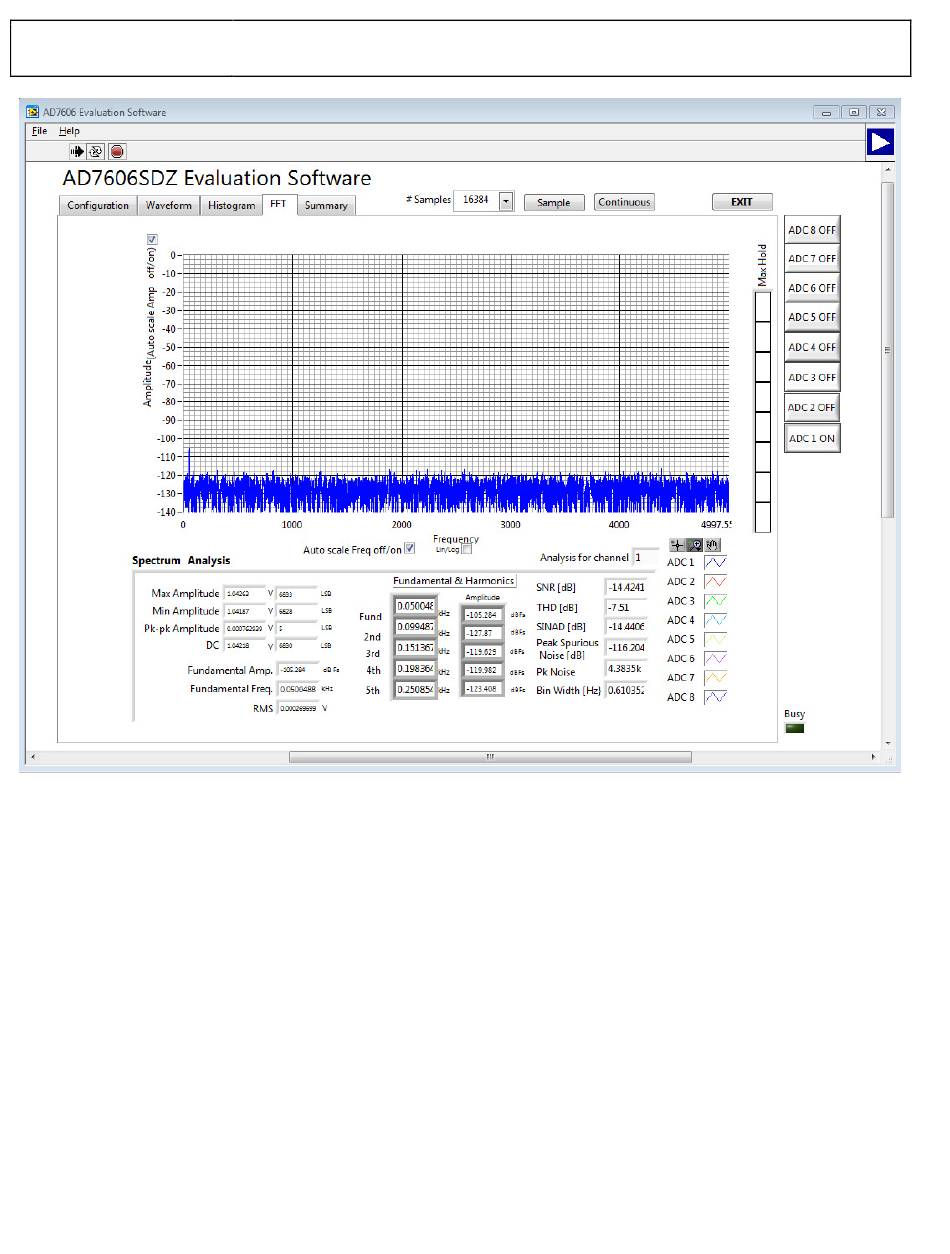Screen dimensions: 950x1254
Task: Click the vertical scrollbar thumb
Action: pos(888,350)
